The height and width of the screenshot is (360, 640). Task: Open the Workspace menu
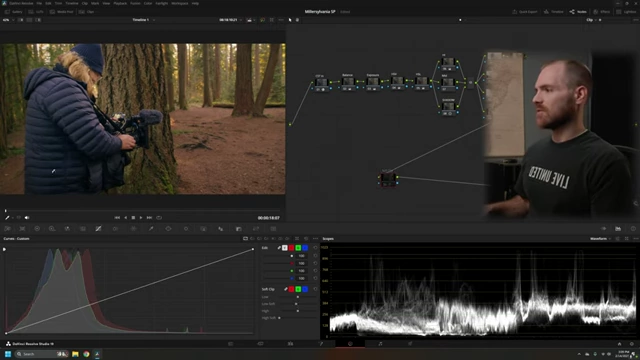(x=180, y=3)
